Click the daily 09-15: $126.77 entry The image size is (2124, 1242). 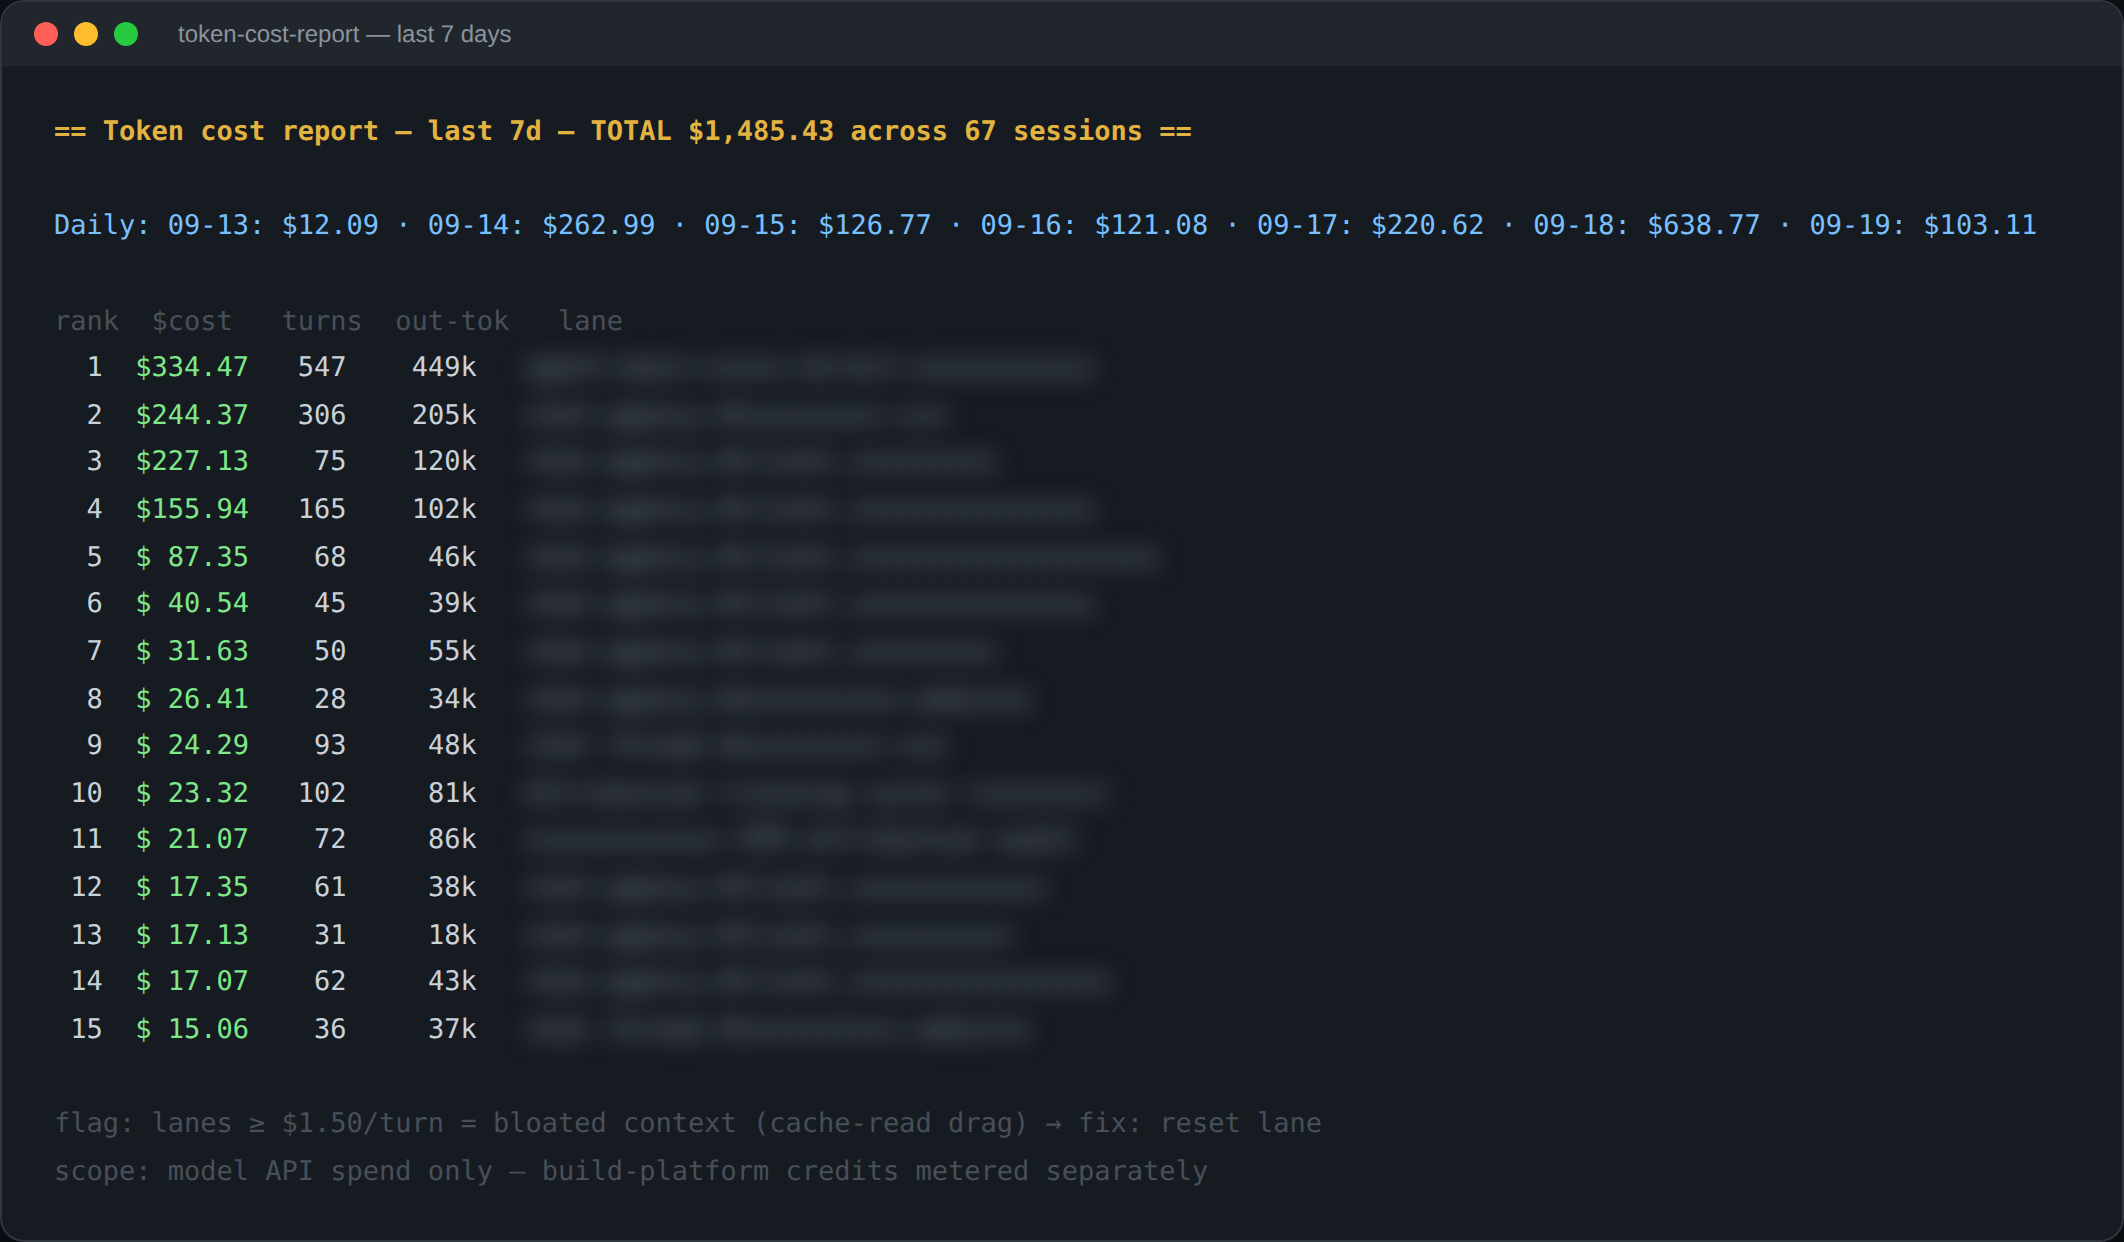pyautogui.click(x=817, y=225)
